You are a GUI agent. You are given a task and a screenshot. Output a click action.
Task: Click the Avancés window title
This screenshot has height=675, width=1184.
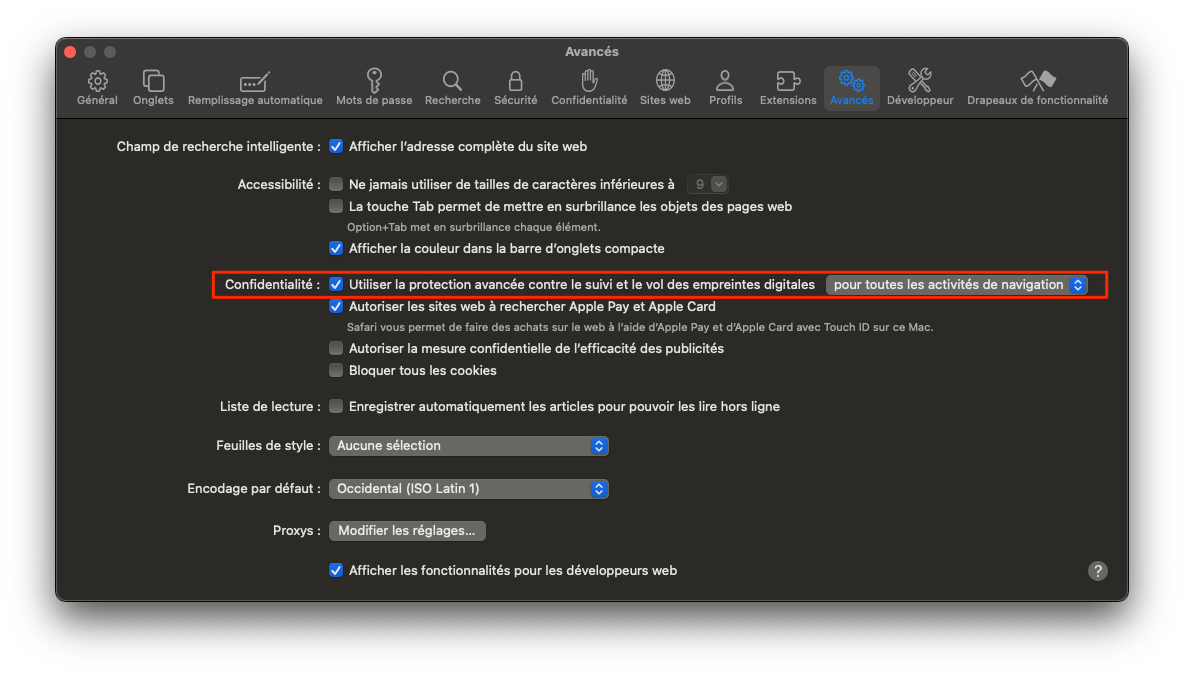click(x=592, y=51)
